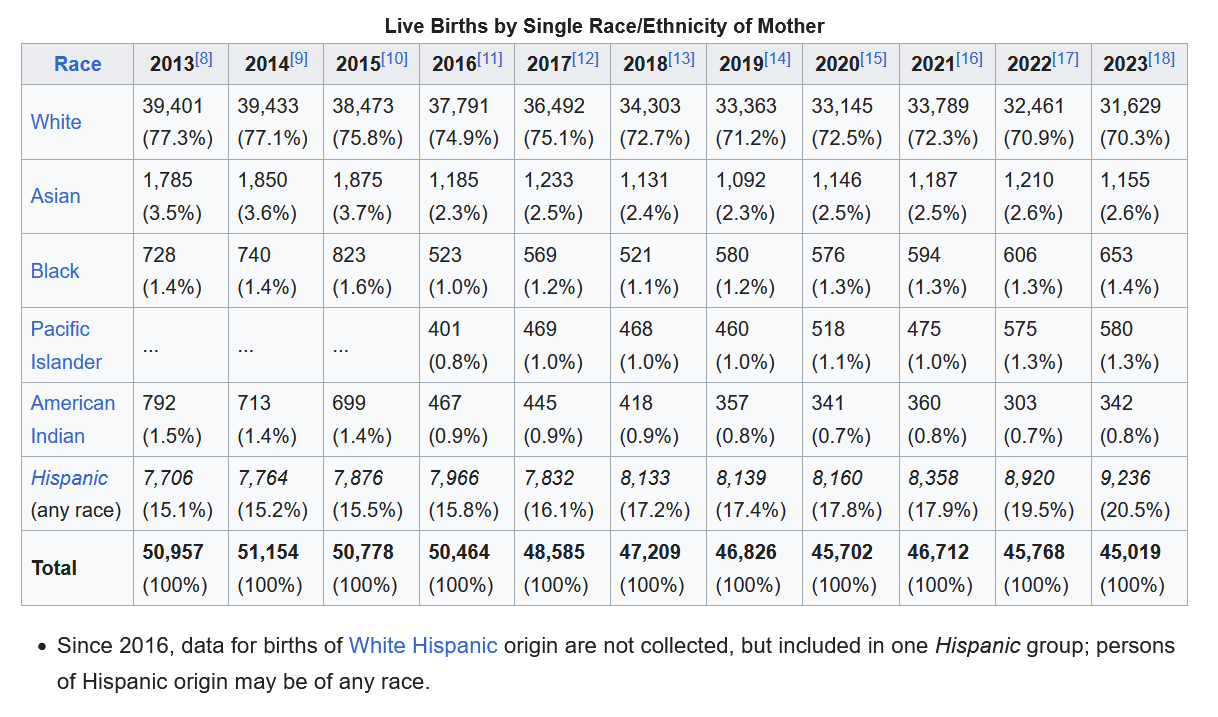This screenshot has height=717, width=1218.
Task: Select the 2022 Pacific Islander cell 575
Action: click(x=1043, y=345)
